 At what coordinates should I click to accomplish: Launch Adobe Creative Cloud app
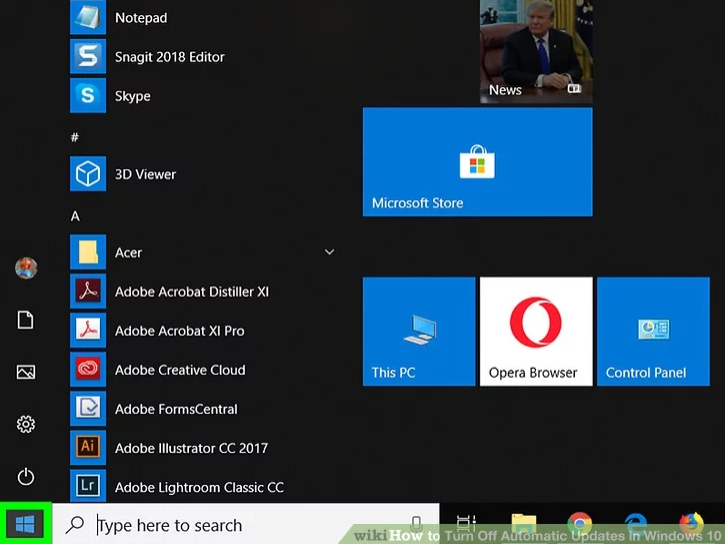[x=179, y=370]
